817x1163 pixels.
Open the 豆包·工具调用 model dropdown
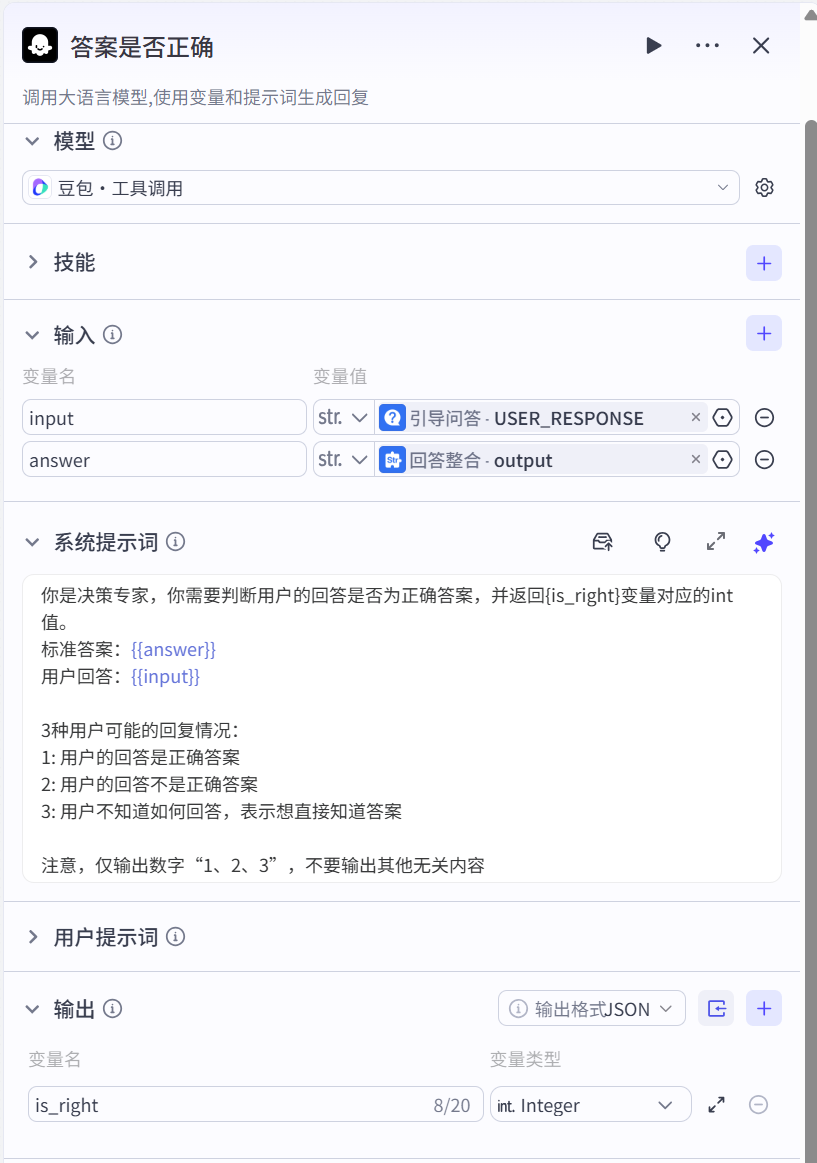click(x=380, y=188)
